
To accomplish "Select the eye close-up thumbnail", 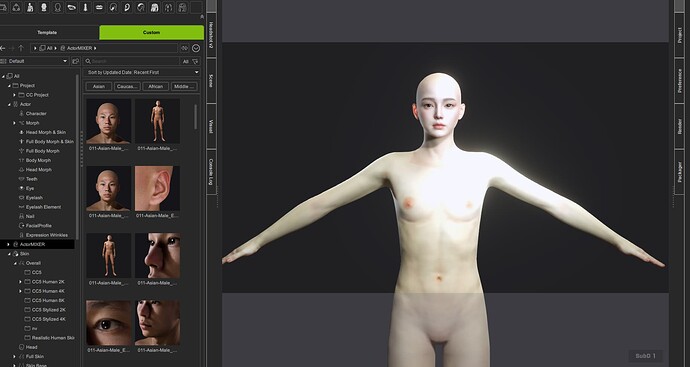I will 109,323.
